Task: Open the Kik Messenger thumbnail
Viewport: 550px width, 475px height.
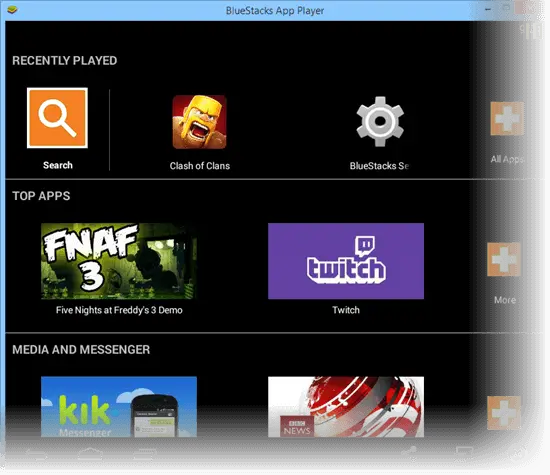Action: [x=119, y=407]
